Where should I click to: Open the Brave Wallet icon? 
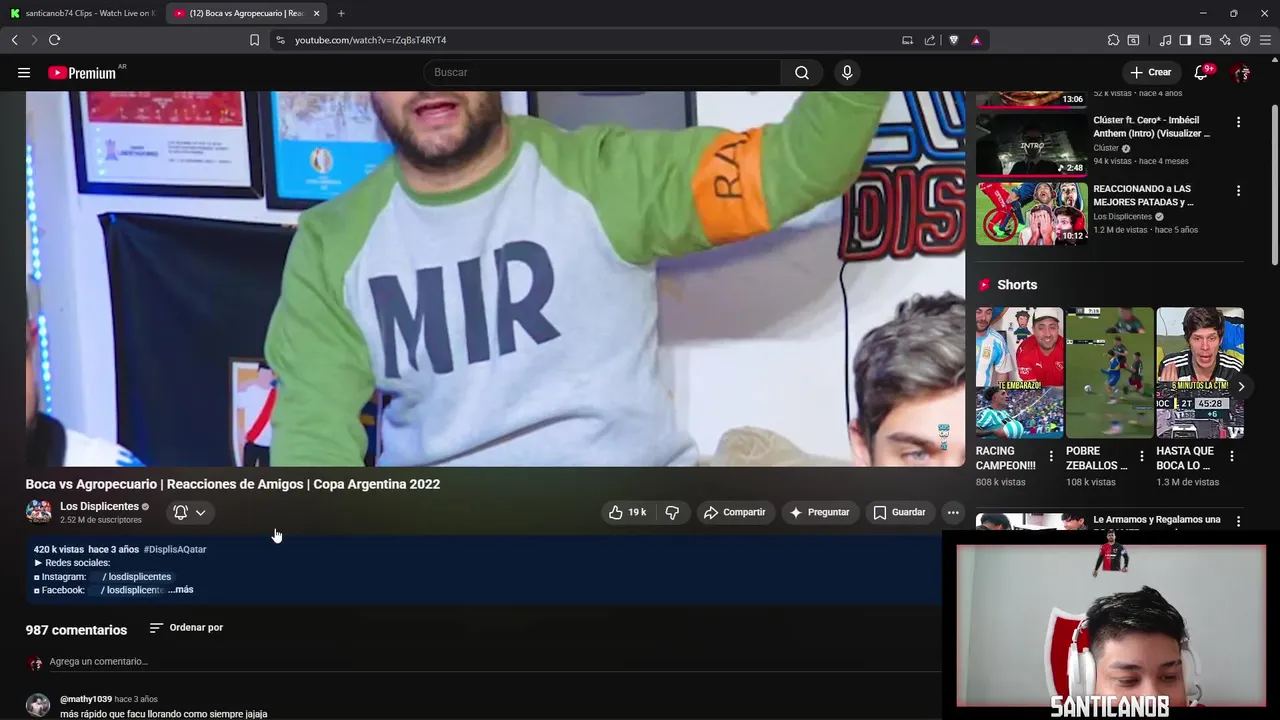(1205, 40)
